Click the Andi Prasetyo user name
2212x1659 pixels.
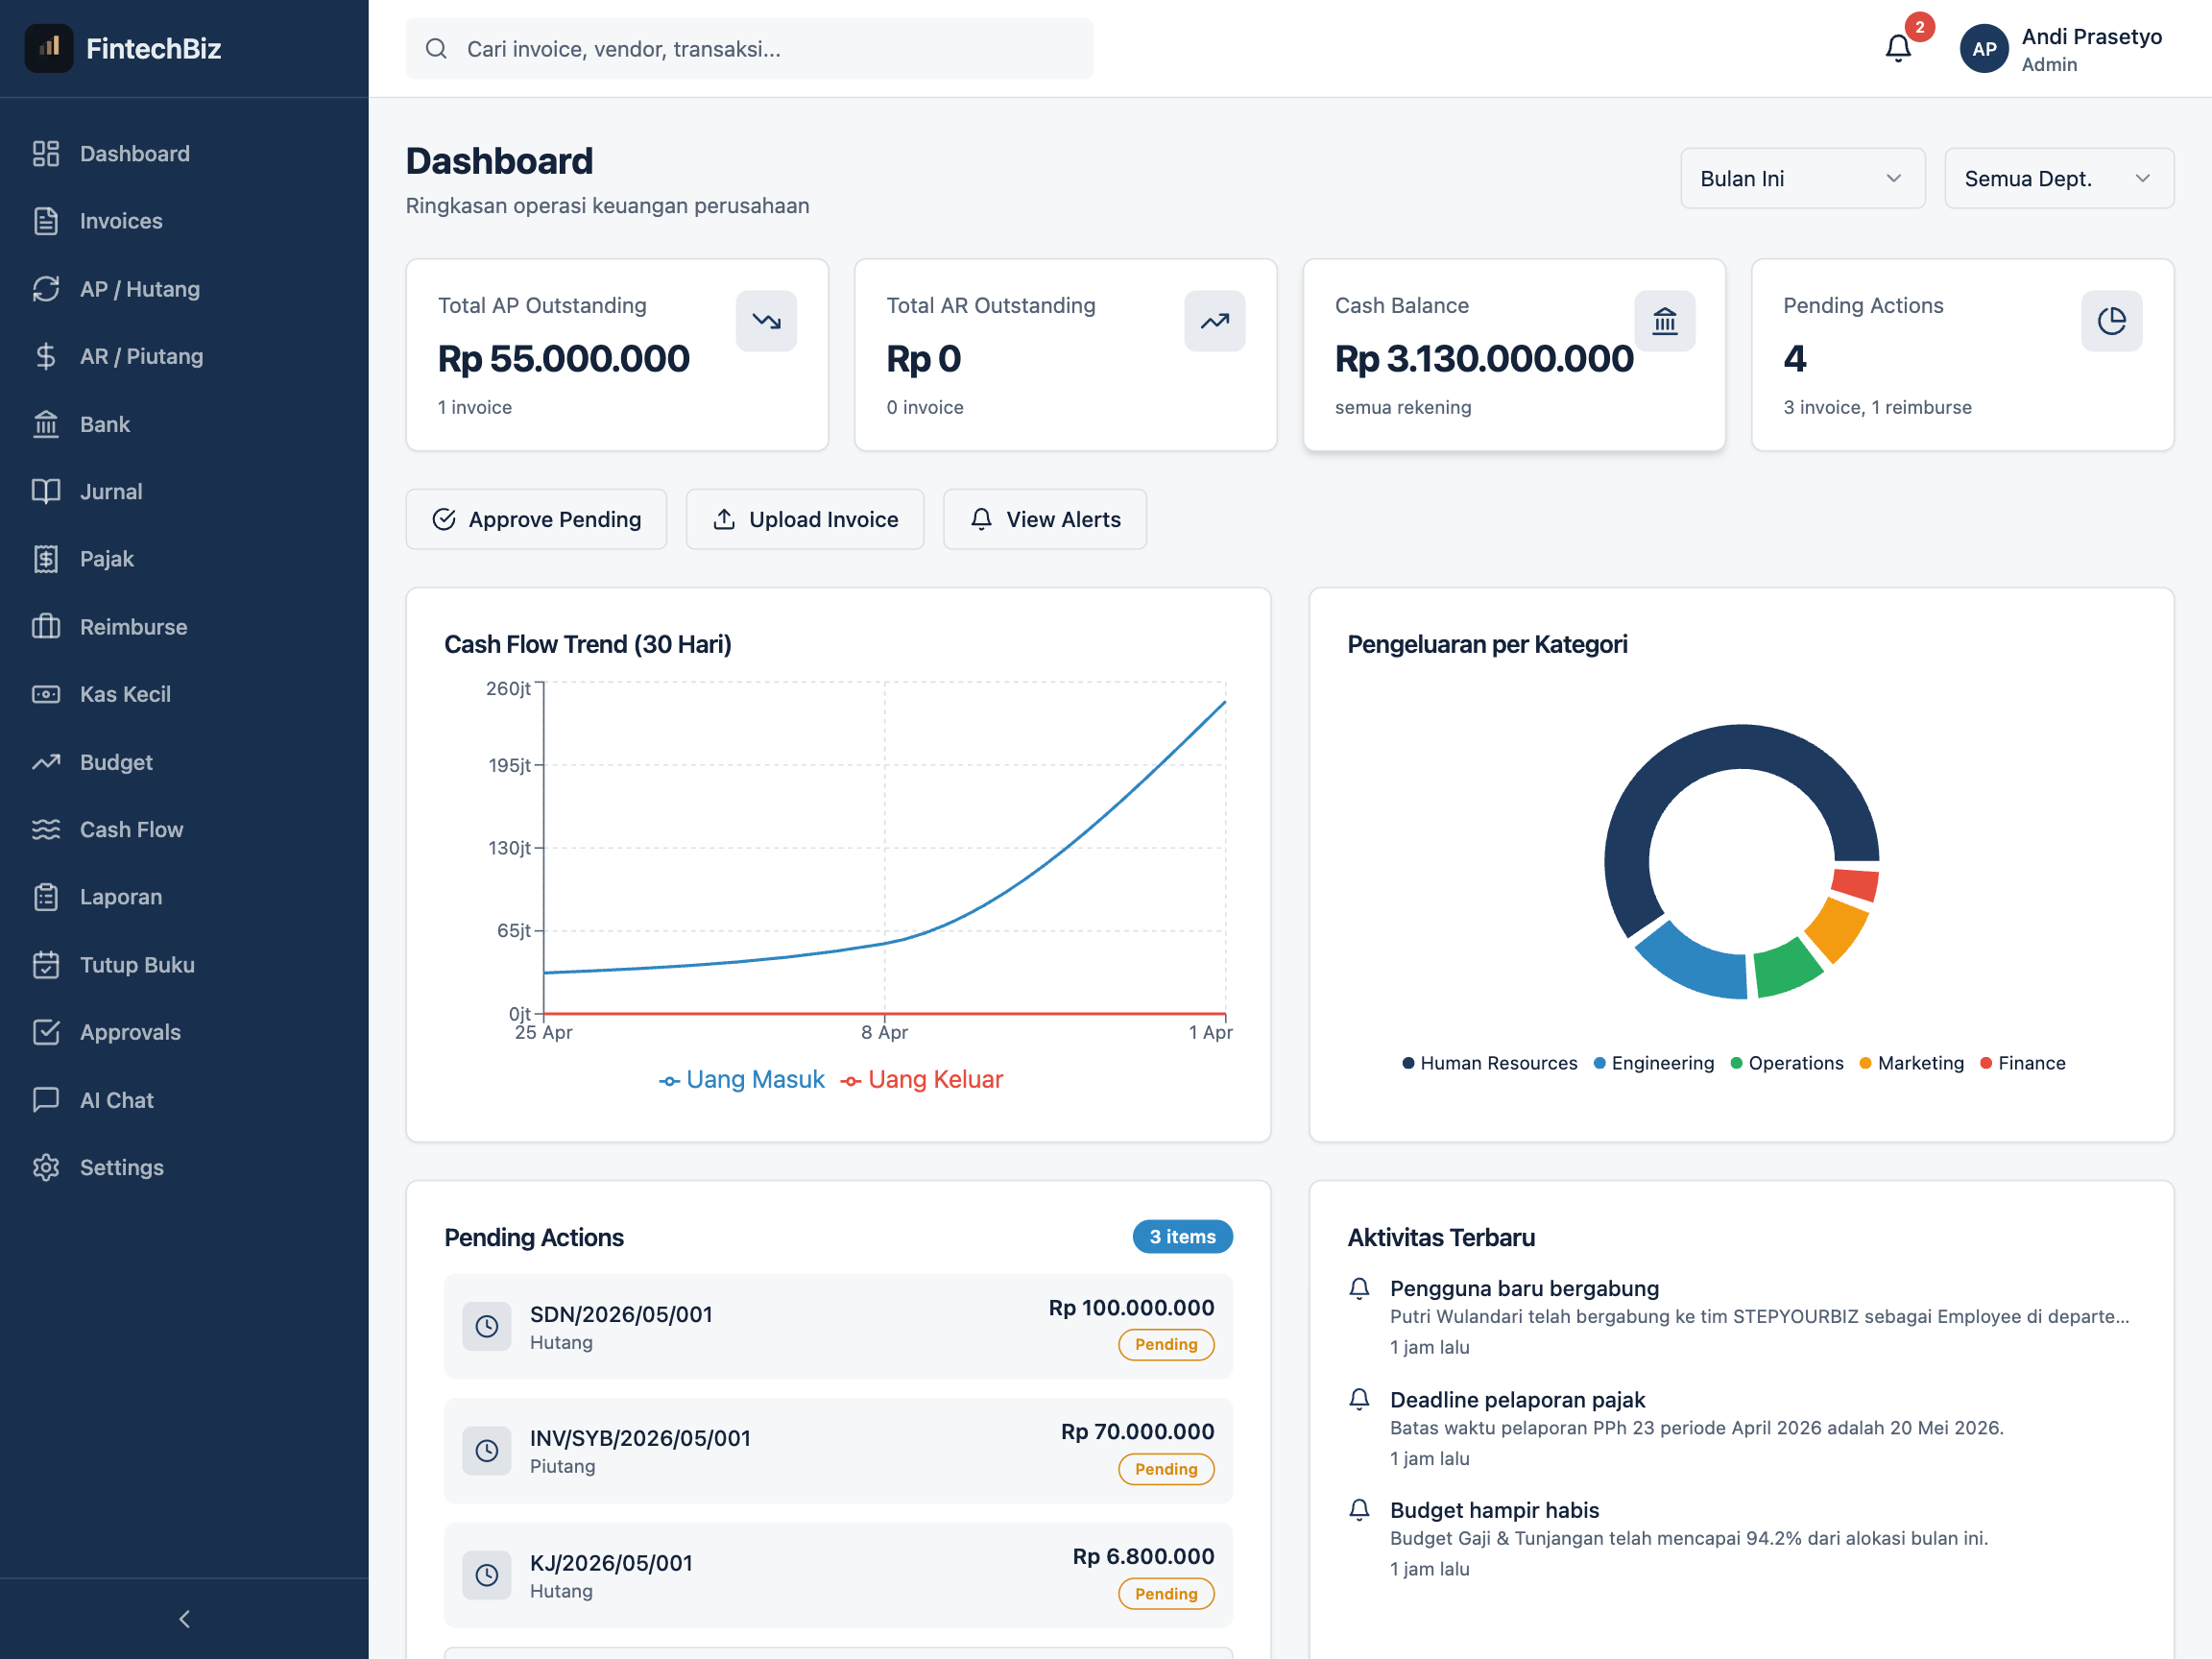tap(2091, 37)
